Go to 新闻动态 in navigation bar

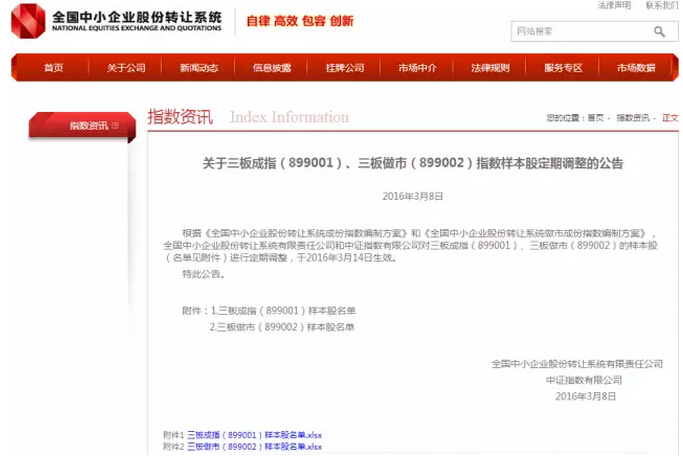(x=199, y=68)
